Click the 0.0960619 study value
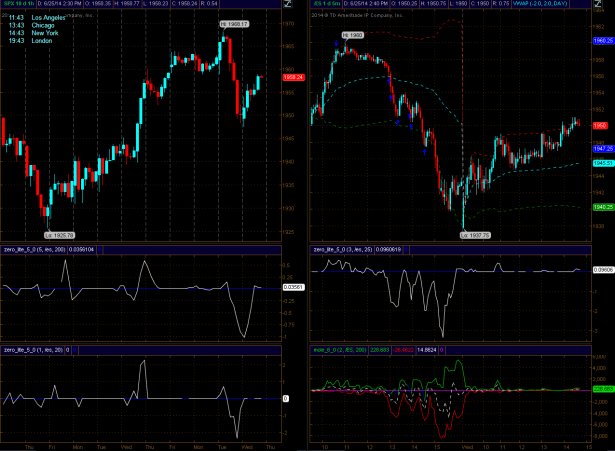The width and height of the screenshot is (615, 451). pos(389,249)
